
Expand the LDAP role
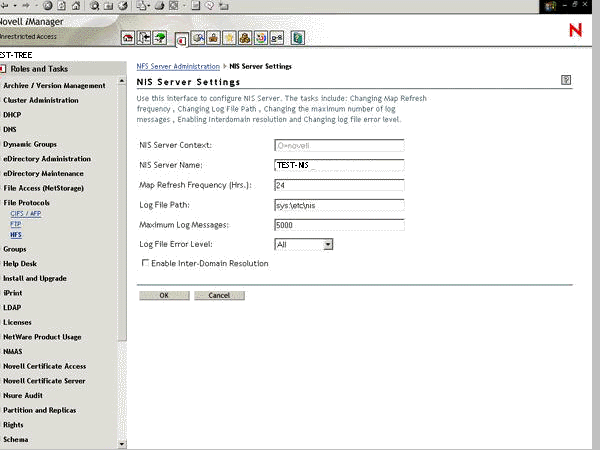tap(12, 308)
